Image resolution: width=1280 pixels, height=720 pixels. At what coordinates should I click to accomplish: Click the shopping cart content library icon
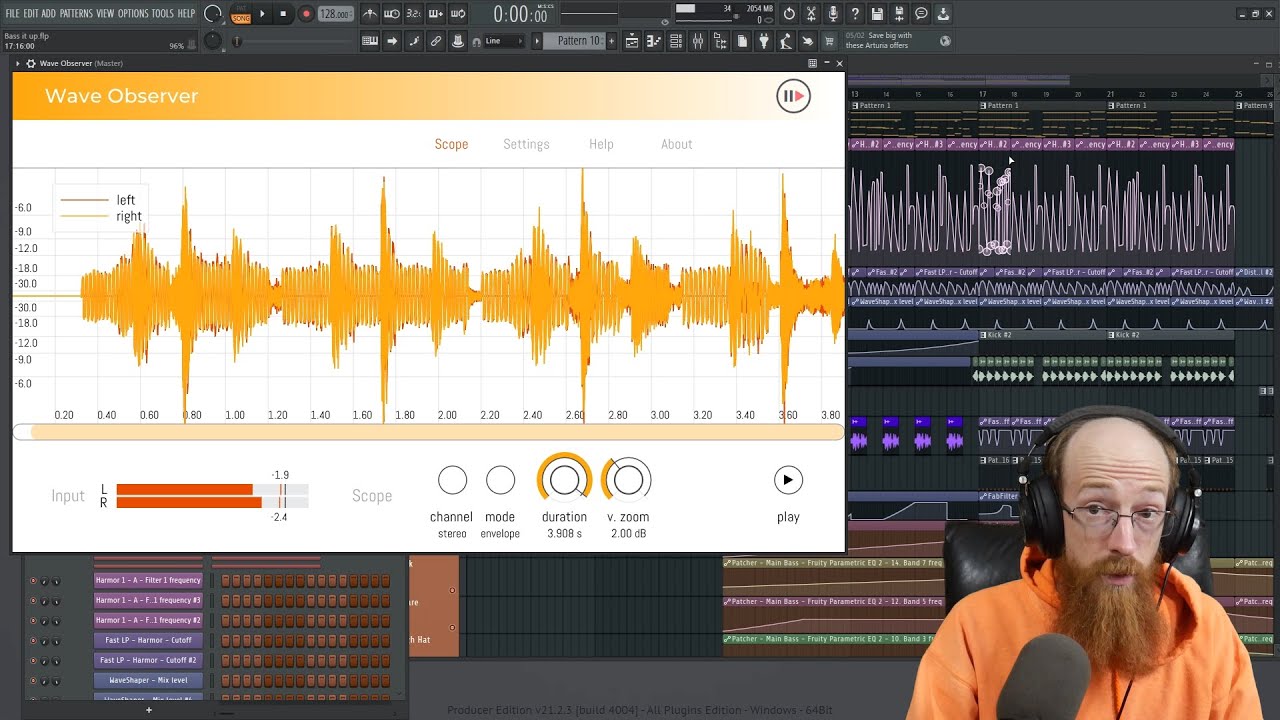click(x=828, y=41)
